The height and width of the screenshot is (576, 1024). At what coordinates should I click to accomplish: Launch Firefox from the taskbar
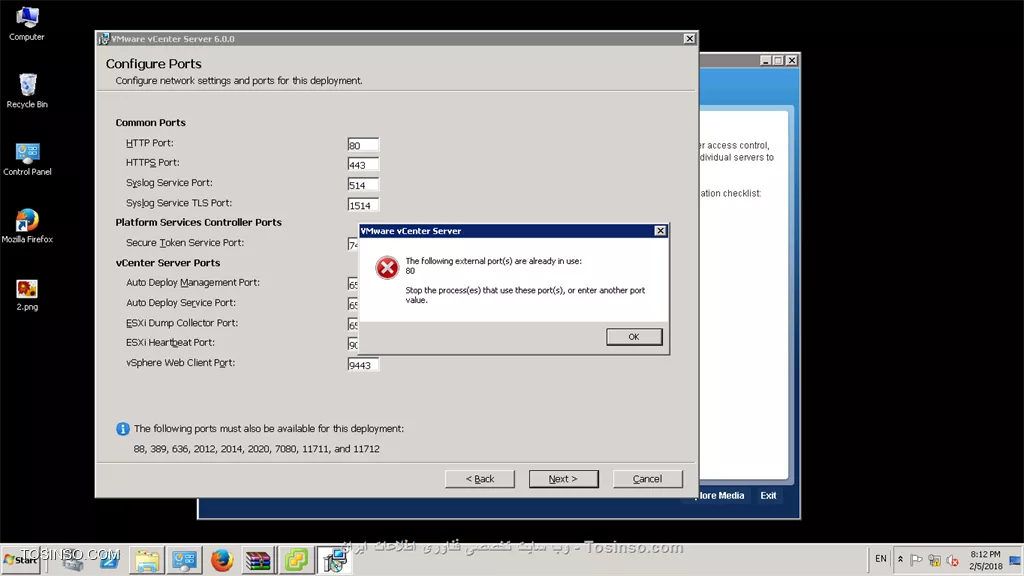(221, 560)
